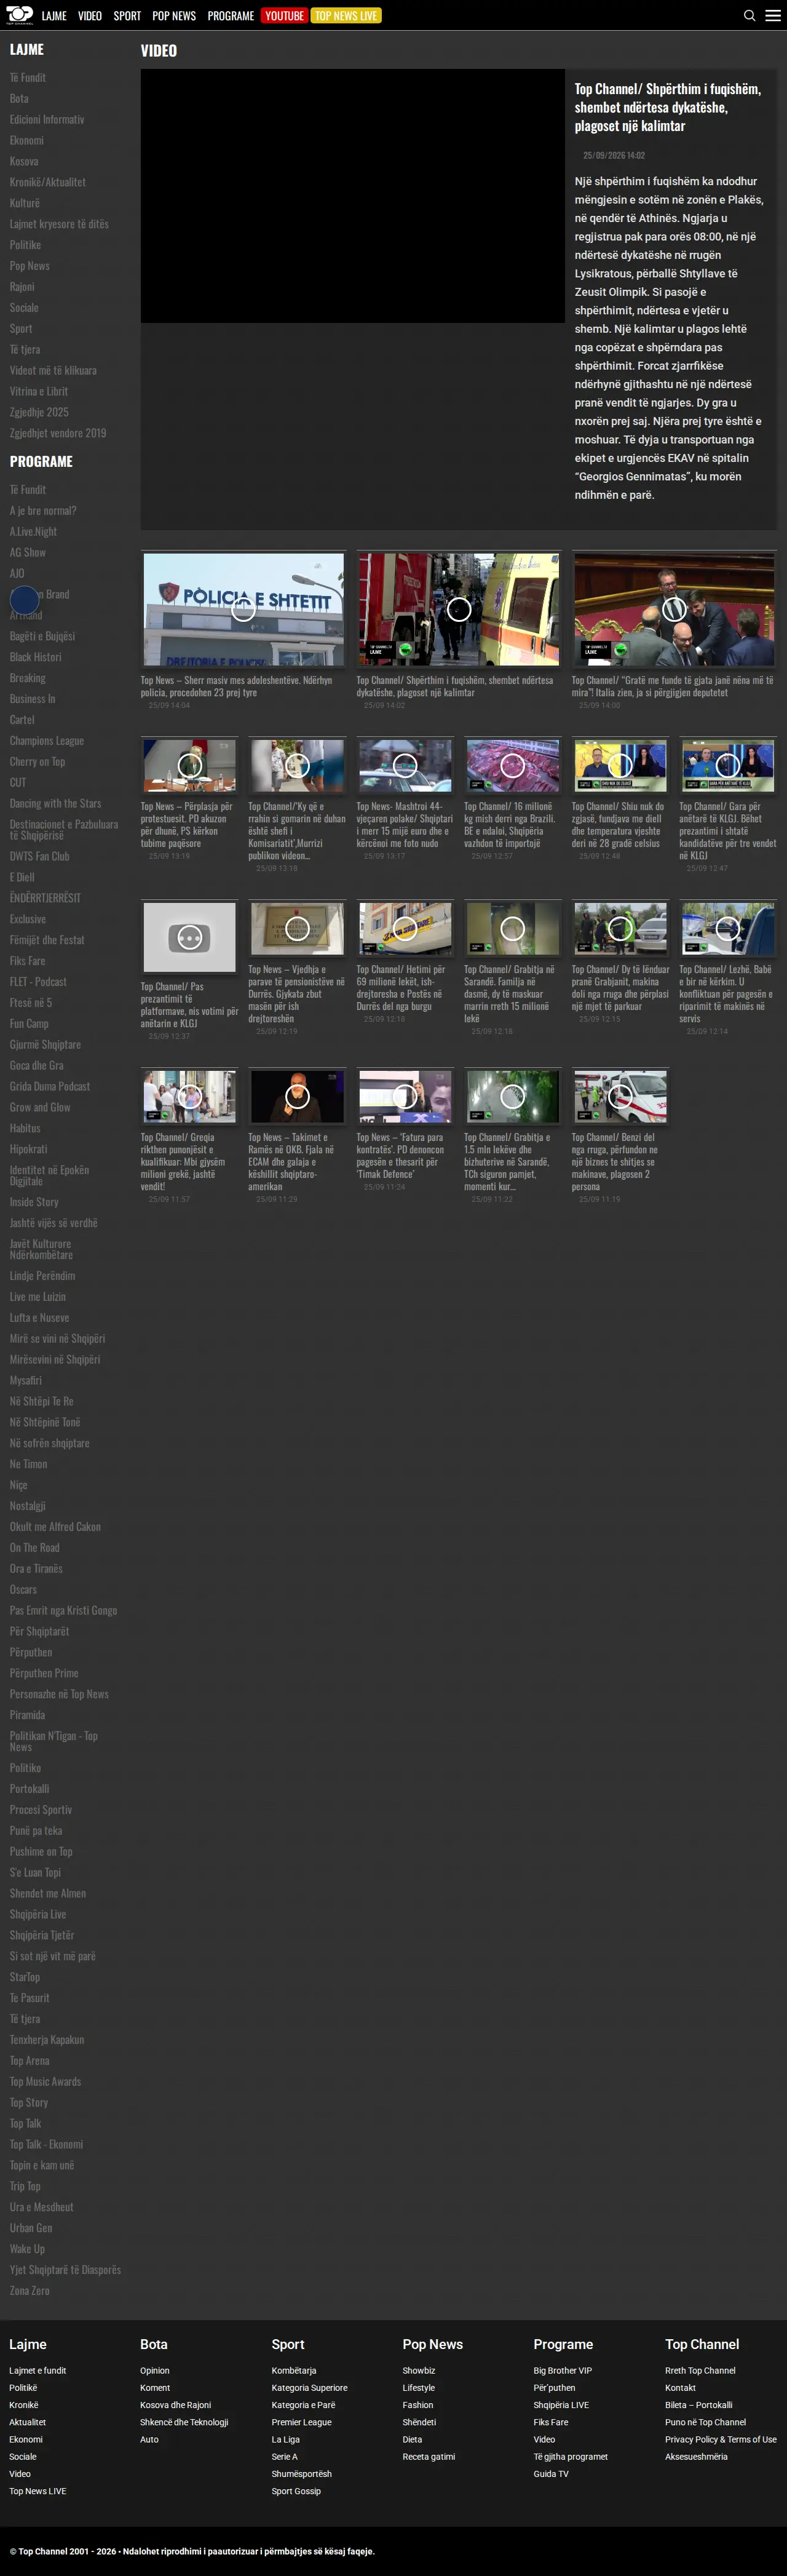Play the 16 milionë kg mish video
Screen dimensions: 787x2576
click(512, 766)
